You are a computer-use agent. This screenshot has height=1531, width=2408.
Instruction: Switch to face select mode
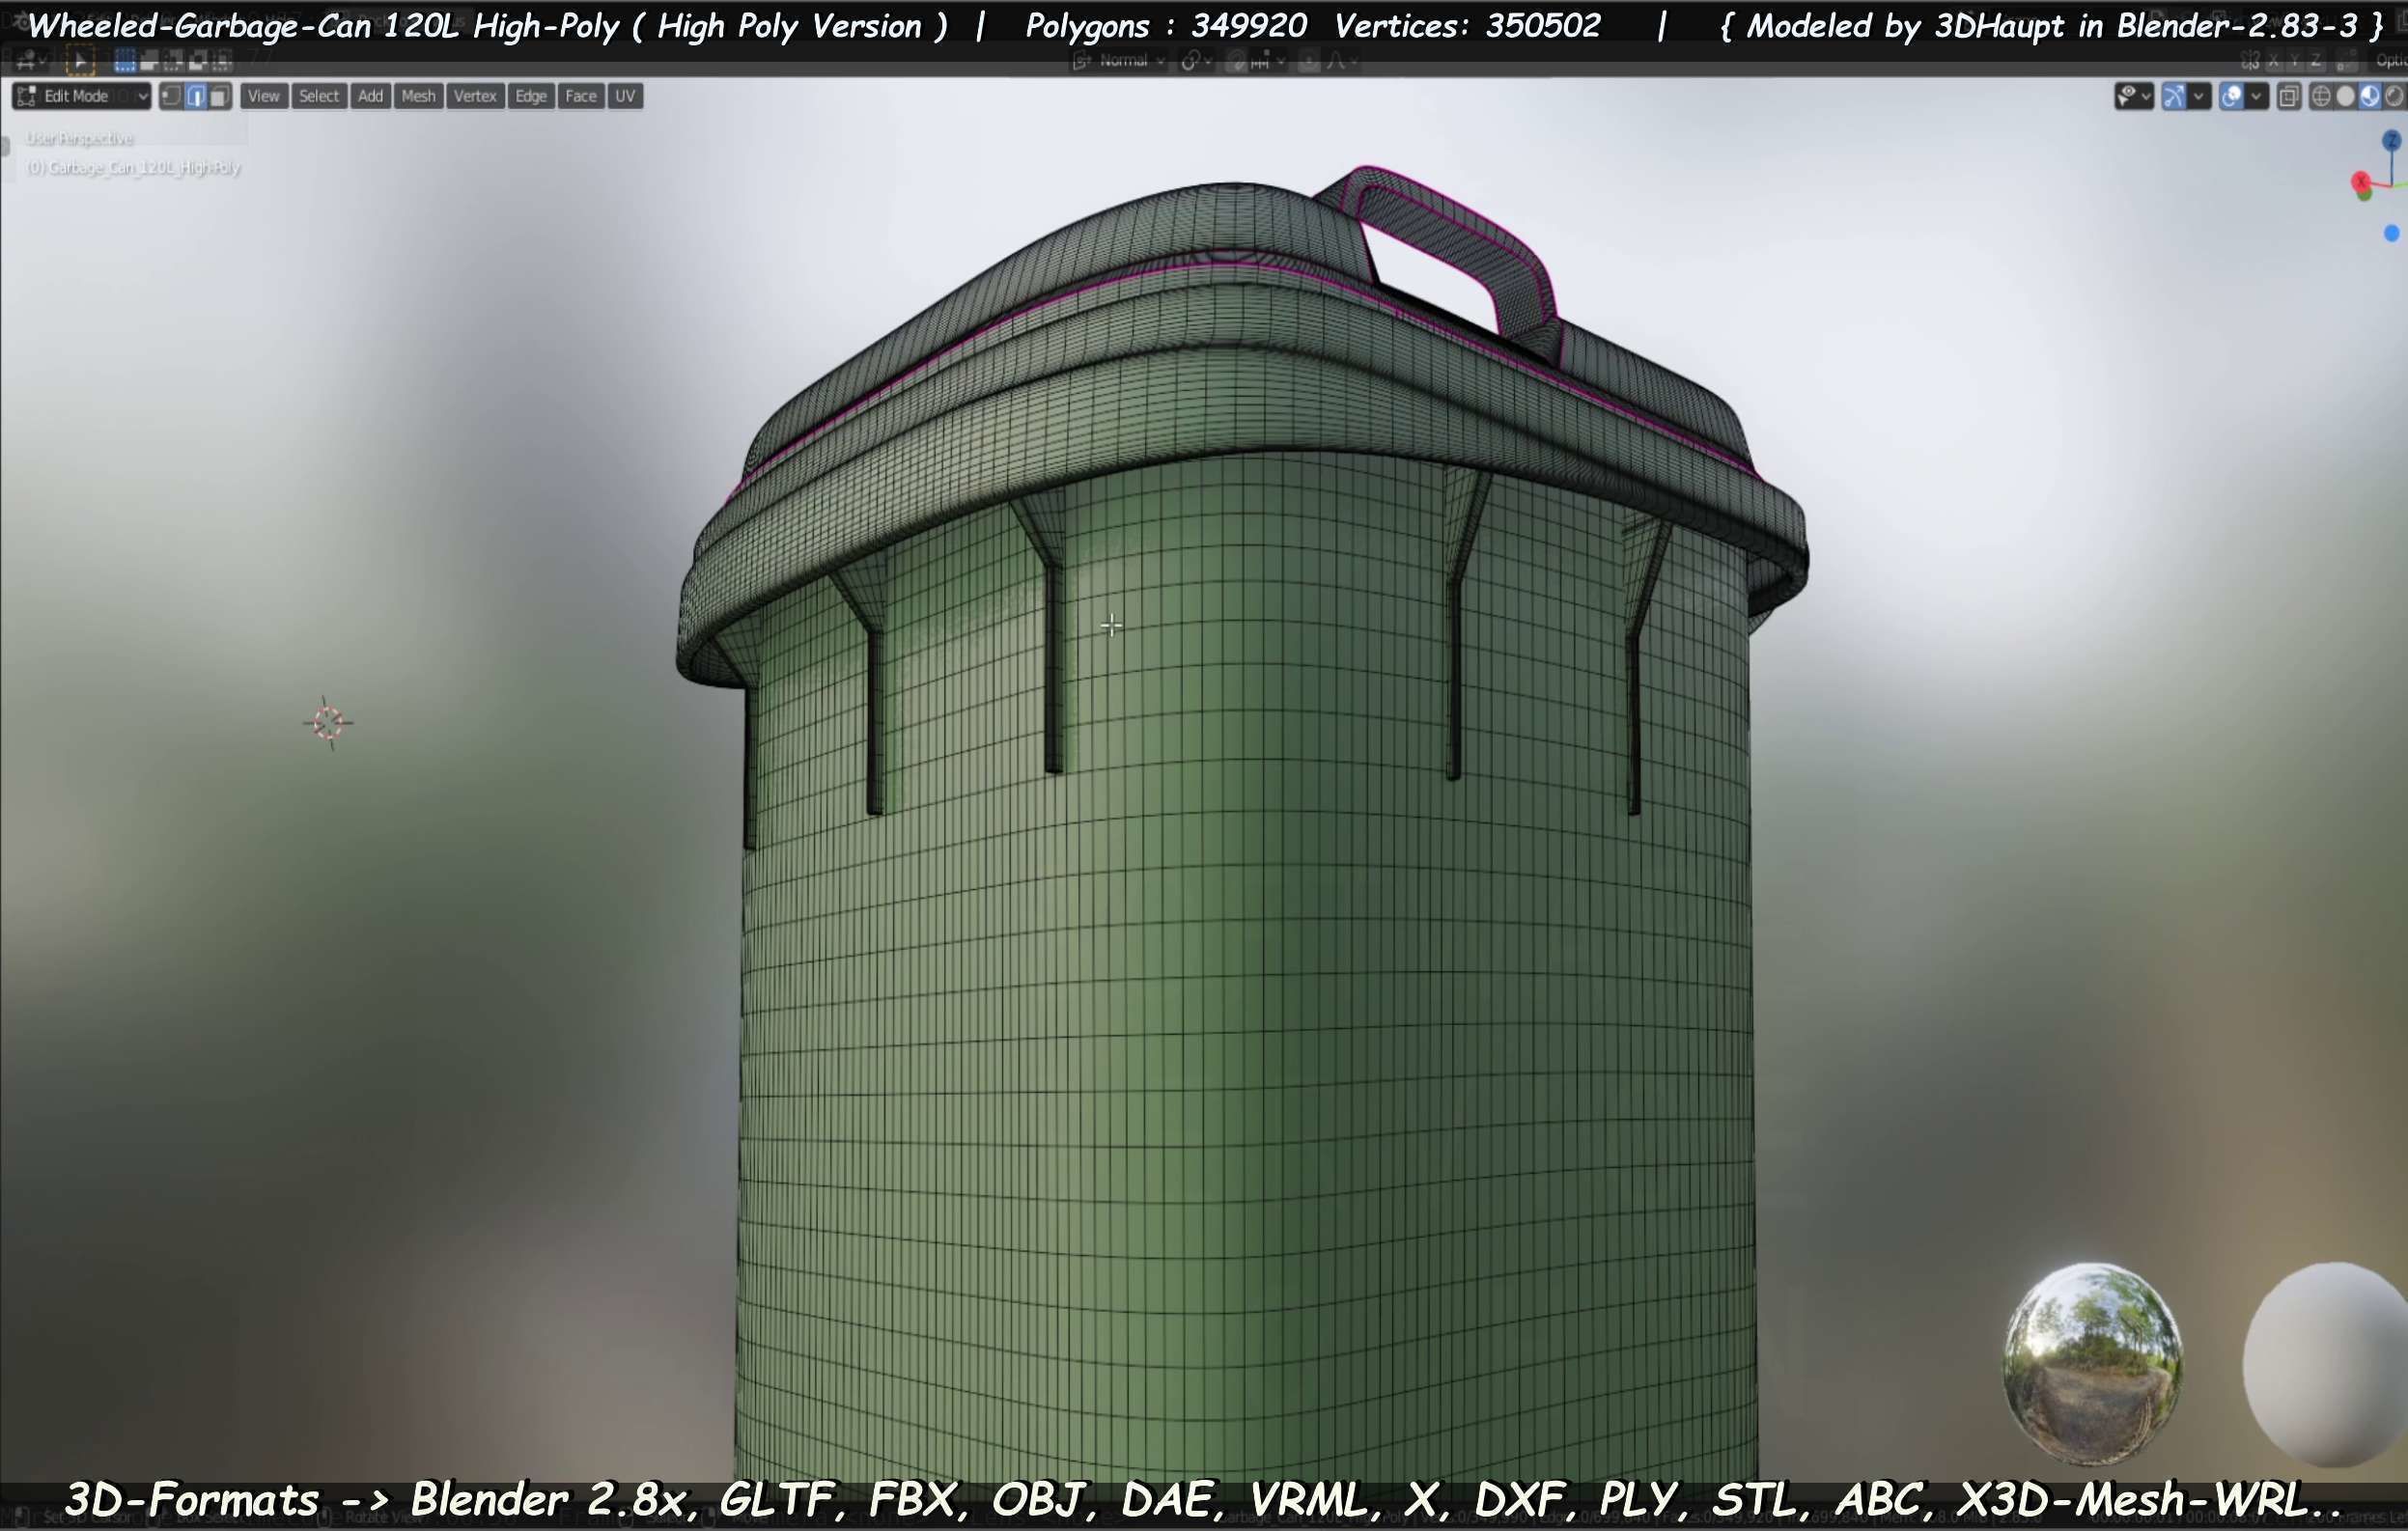220,96
